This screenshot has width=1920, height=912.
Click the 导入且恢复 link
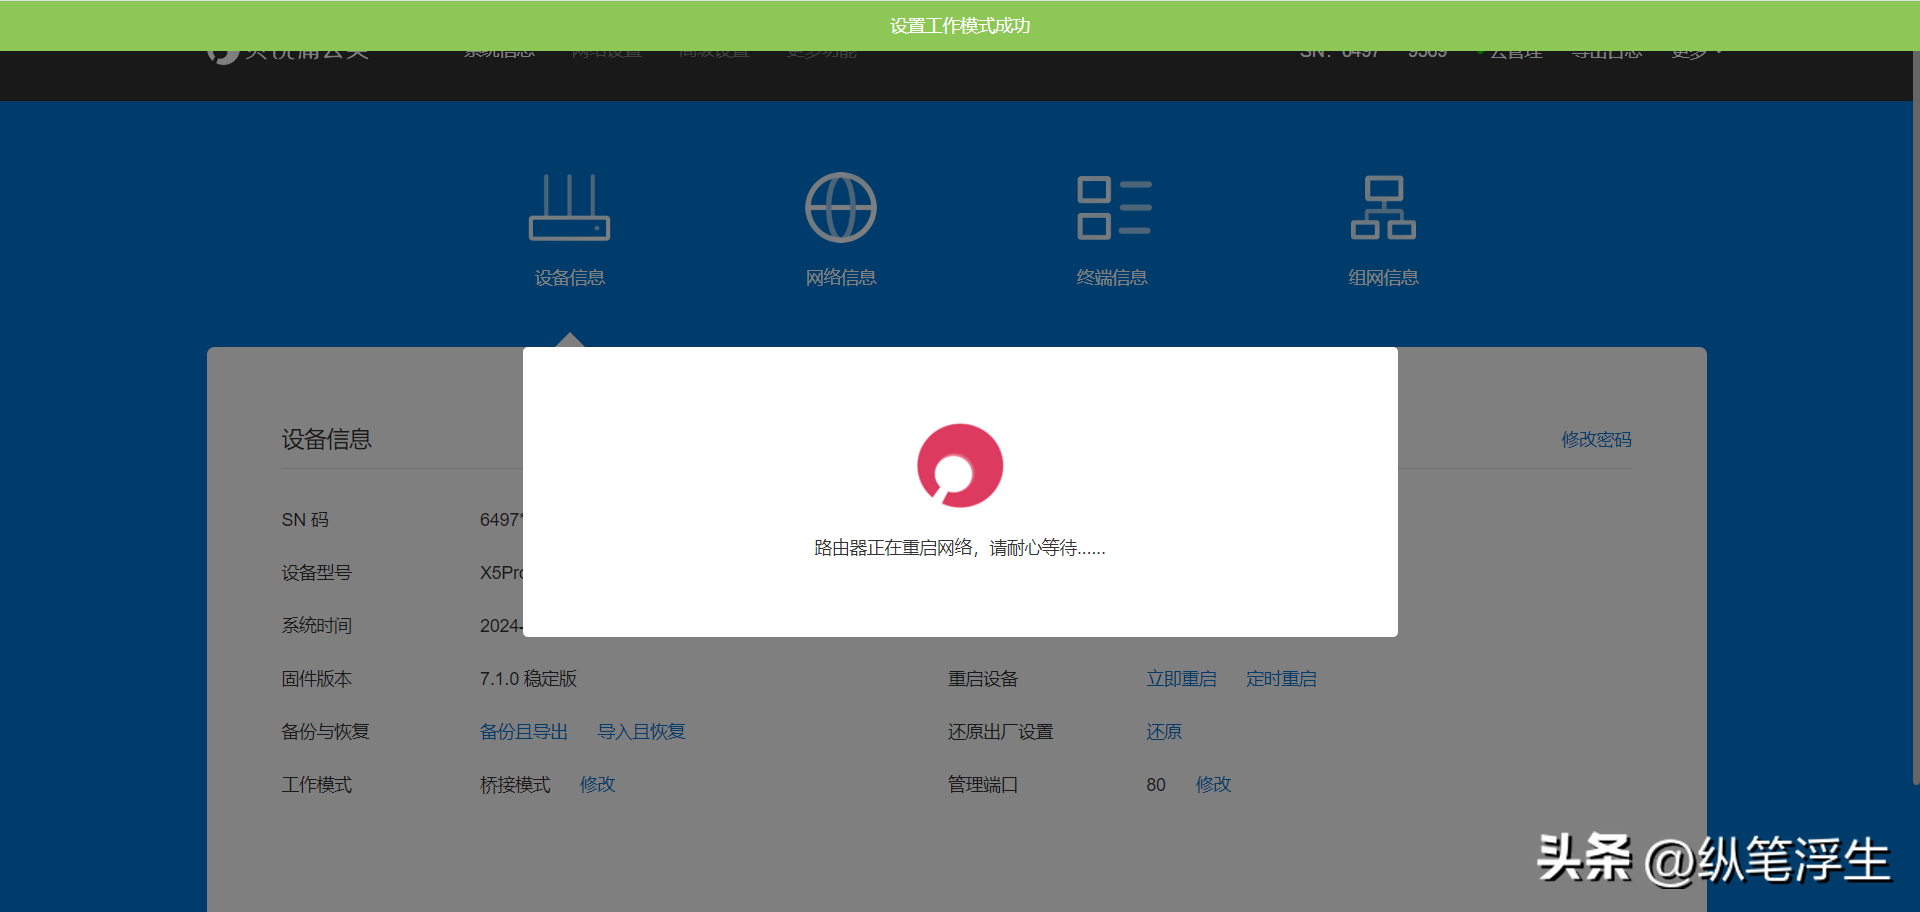pos(641,732)
